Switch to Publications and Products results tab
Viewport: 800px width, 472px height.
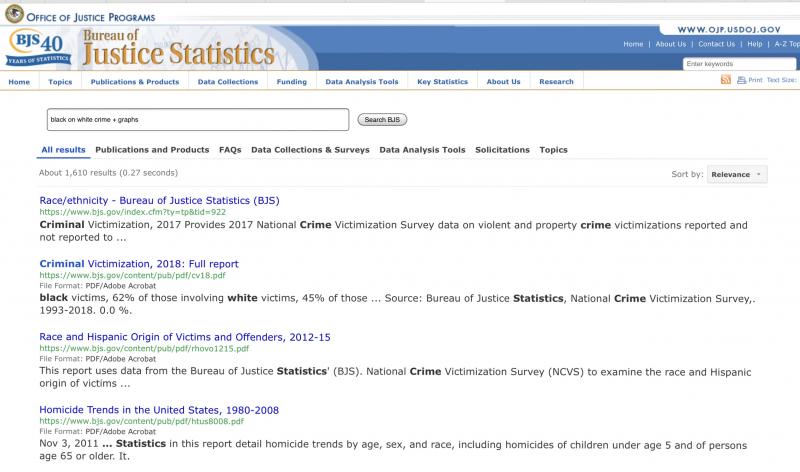tap(152, 150)
